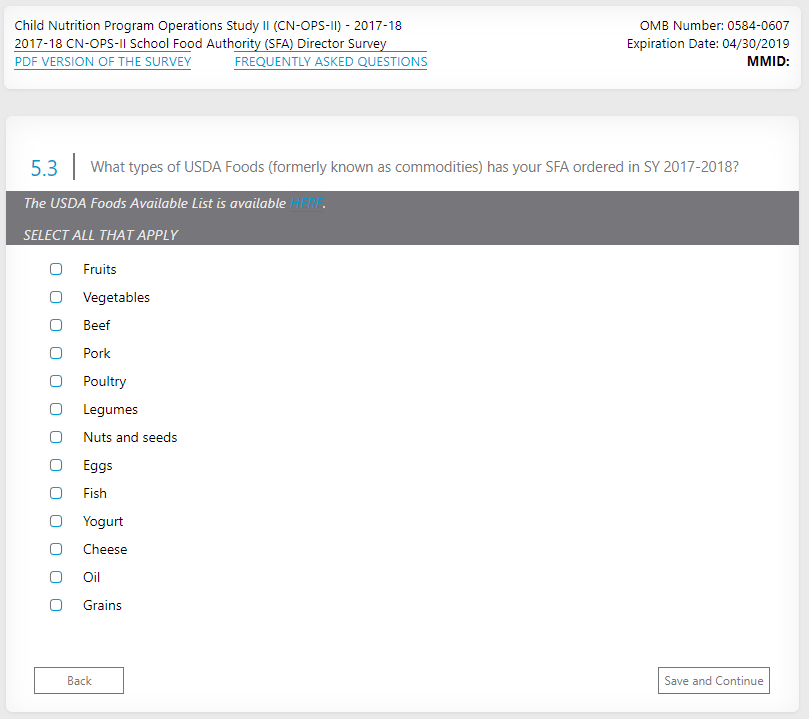The width and height of the screenshot is (809, 719).
Task: Mark the Poultry checkbox
Action: coord(56,381)
